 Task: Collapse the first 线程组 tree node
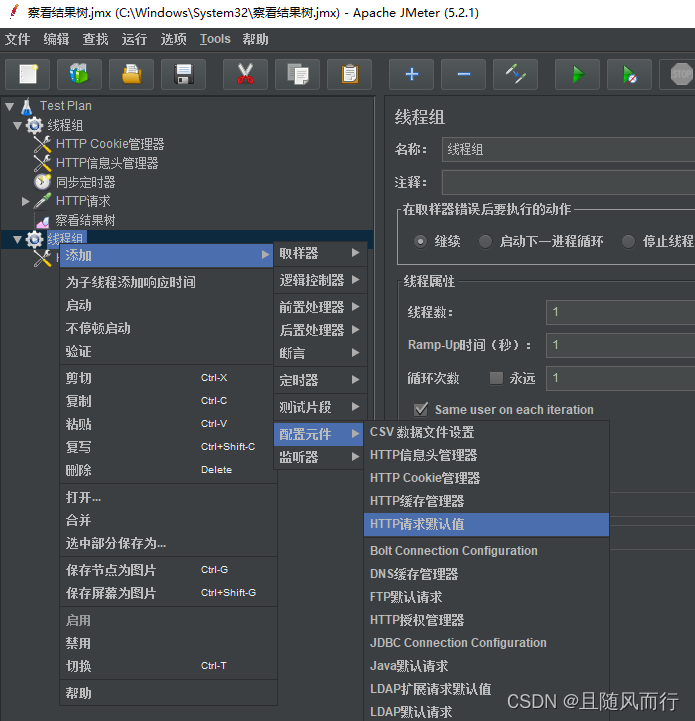(x=17, y=126)
